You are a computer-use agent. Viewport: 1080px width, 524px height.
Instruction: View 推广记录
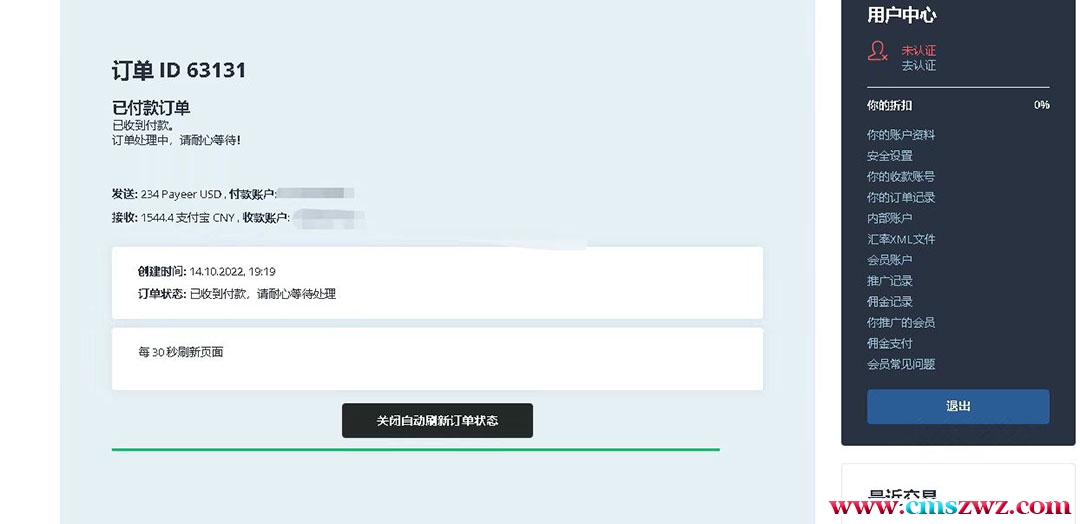[889, 281]
